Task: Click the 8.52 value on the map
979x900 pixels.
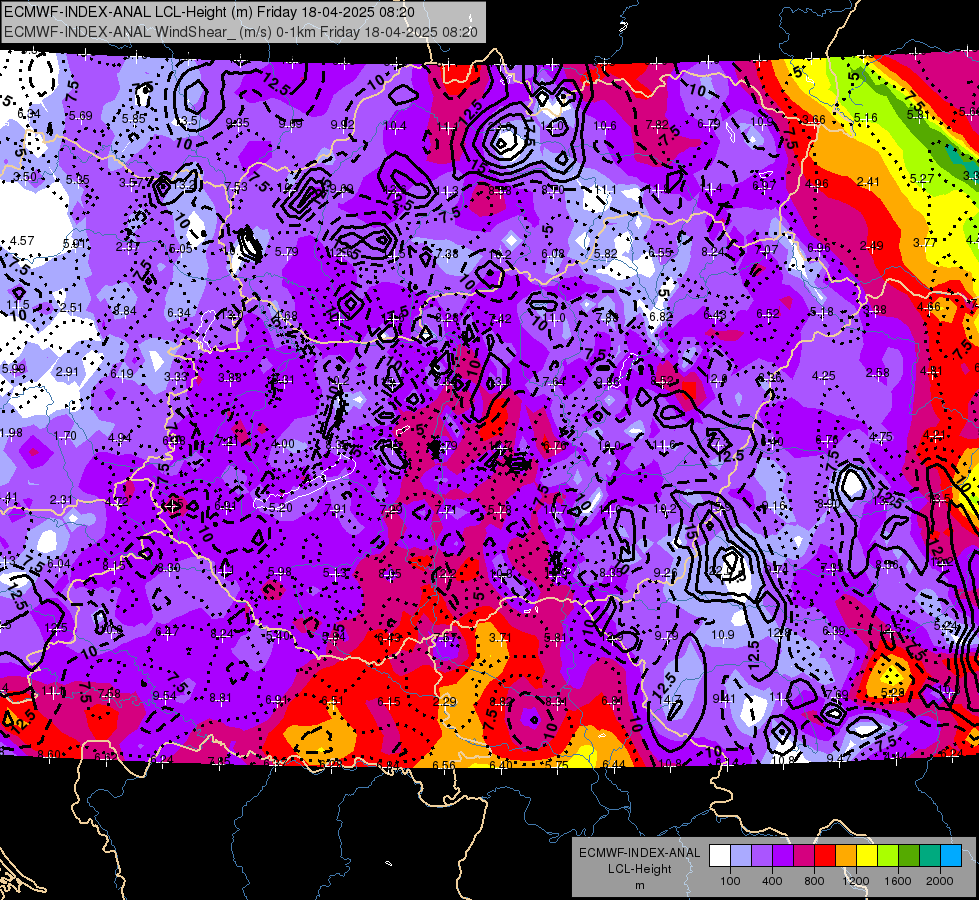Action: tap(662, 380)
